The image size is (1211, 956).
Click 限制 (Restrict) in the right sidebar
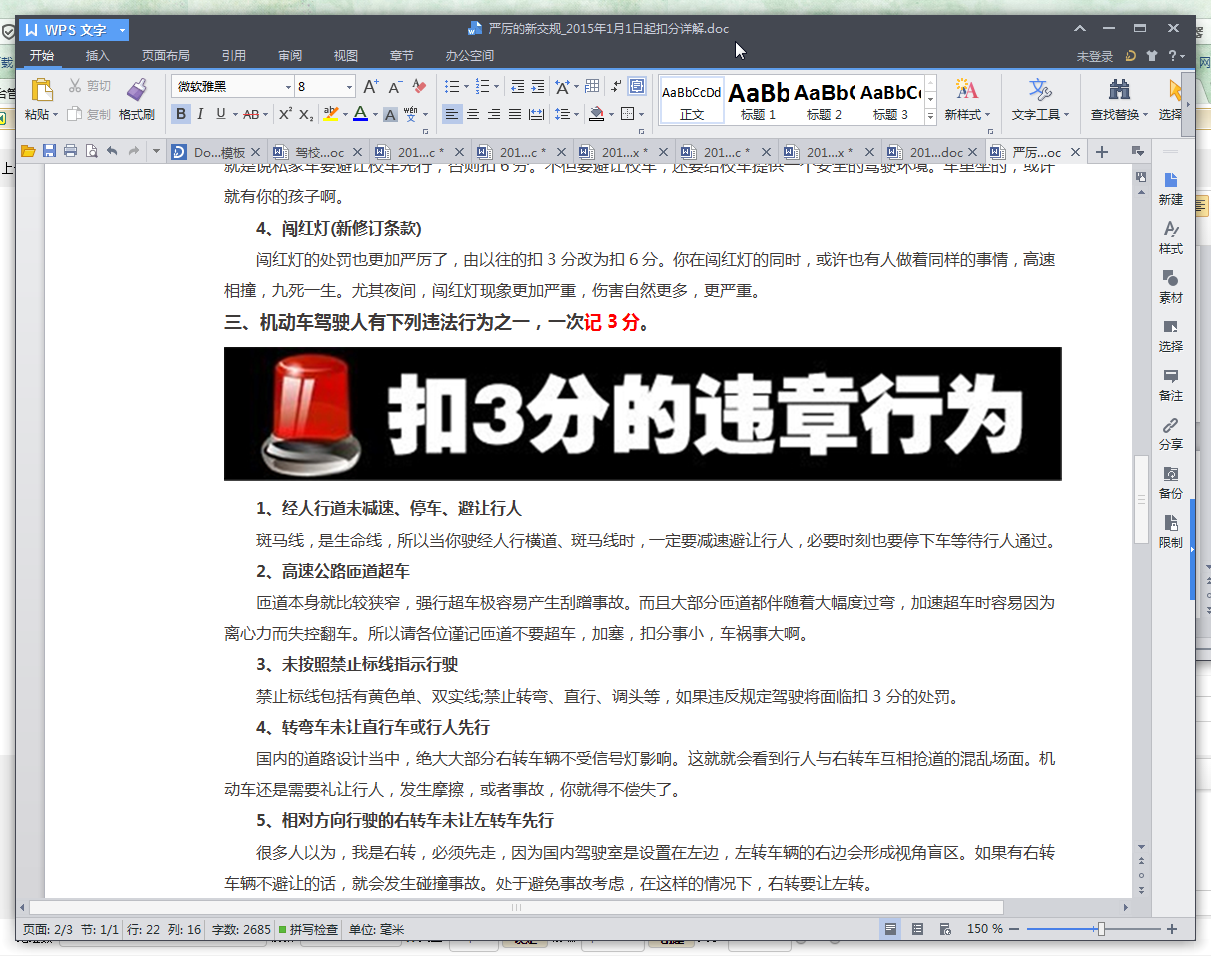coord(1170,531)
